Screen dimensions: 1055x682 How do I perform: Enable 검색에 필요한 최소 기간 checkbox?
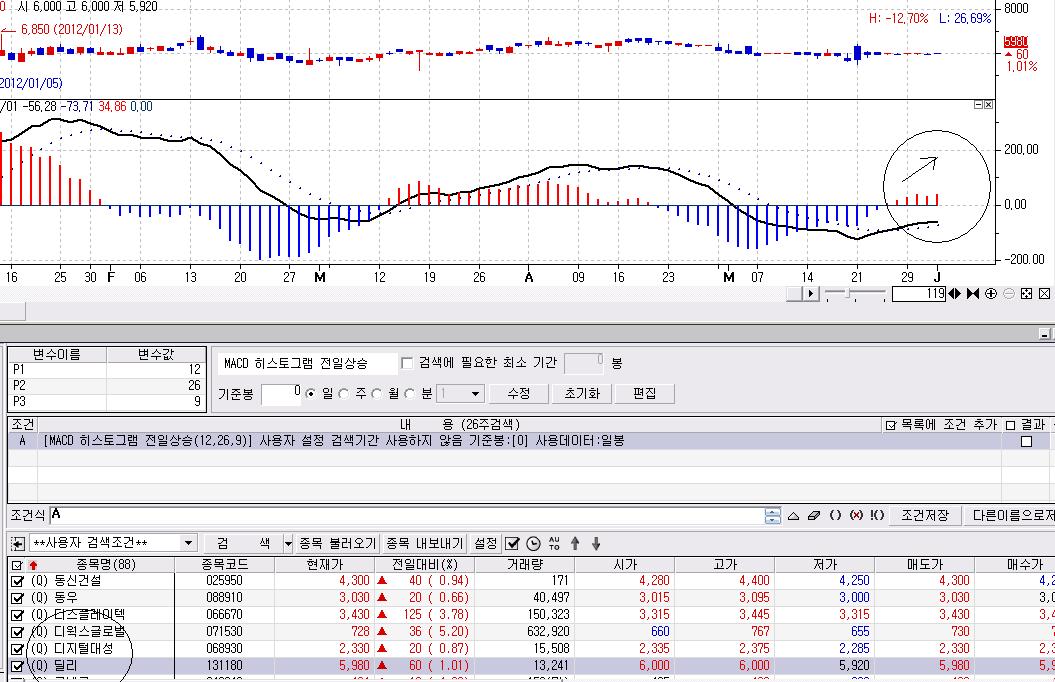(407, 363)
